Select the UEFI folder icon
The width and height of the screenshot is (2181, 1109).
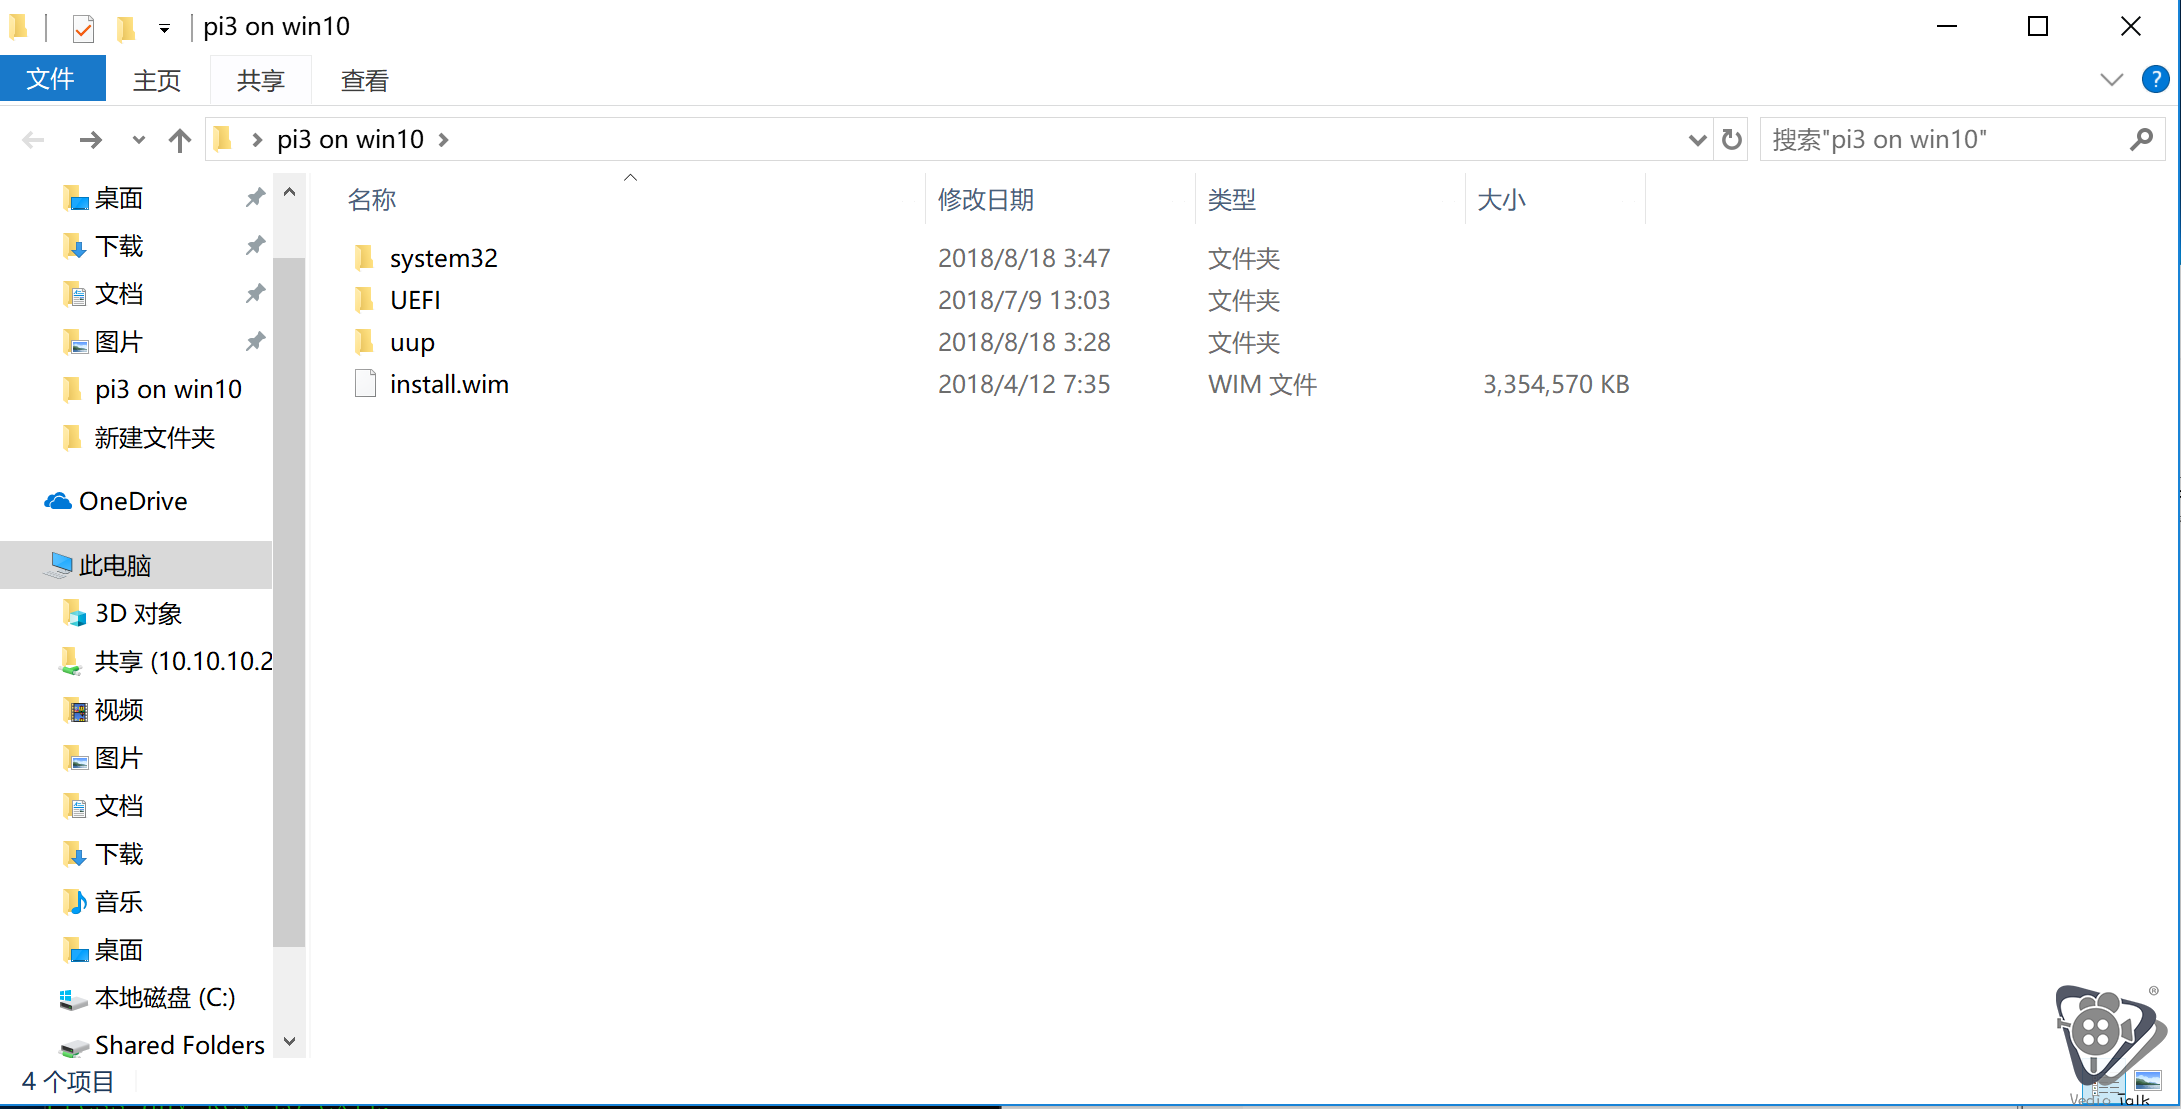coord(364,300)
